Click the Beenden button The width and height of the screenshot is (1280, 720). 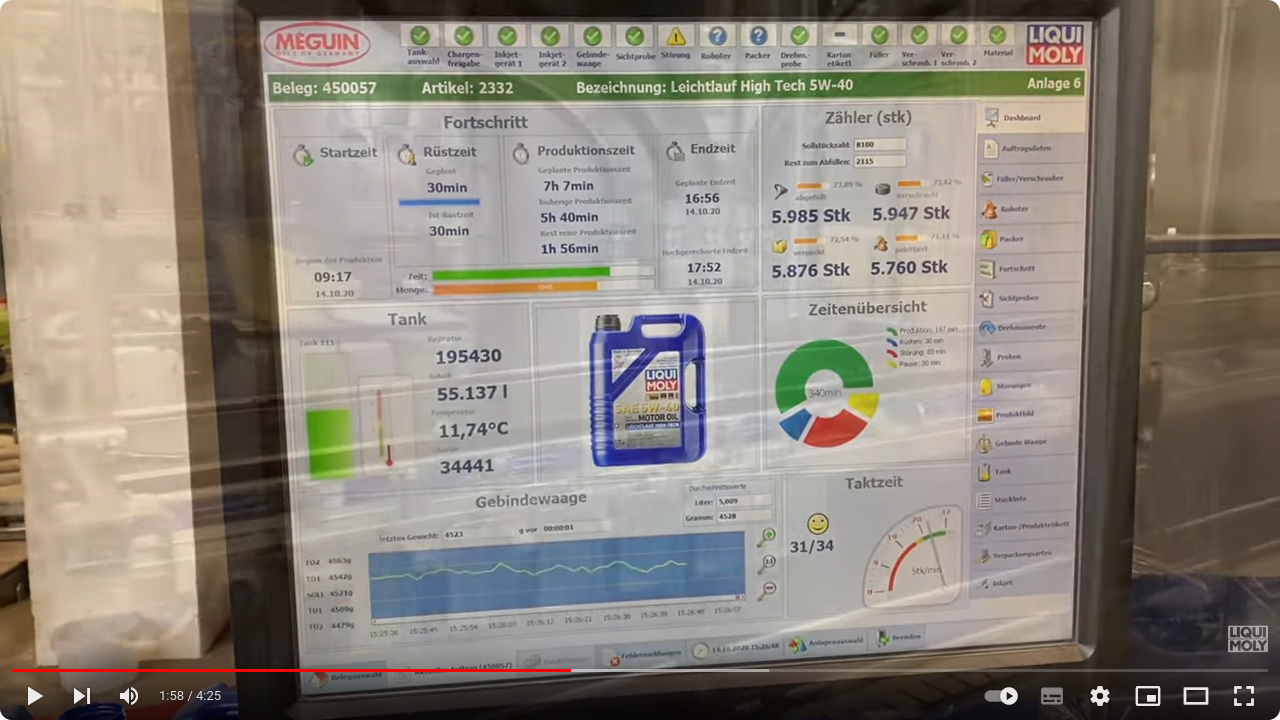click(901, 636)
